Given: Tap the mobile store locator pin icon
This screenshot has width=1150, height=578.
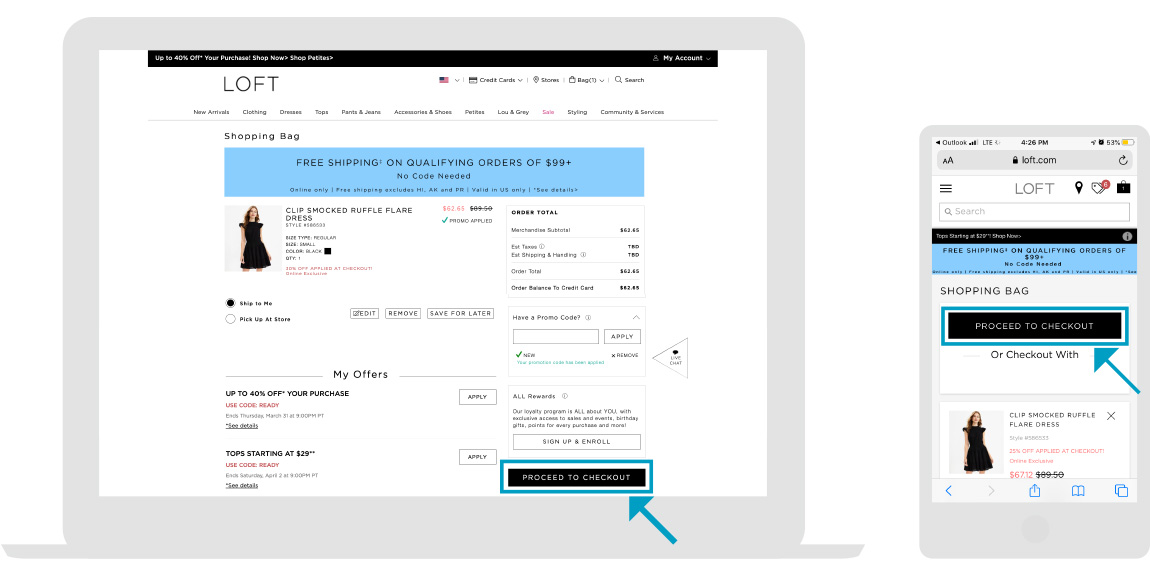Looking at the screenshot, I should 1078,188.
